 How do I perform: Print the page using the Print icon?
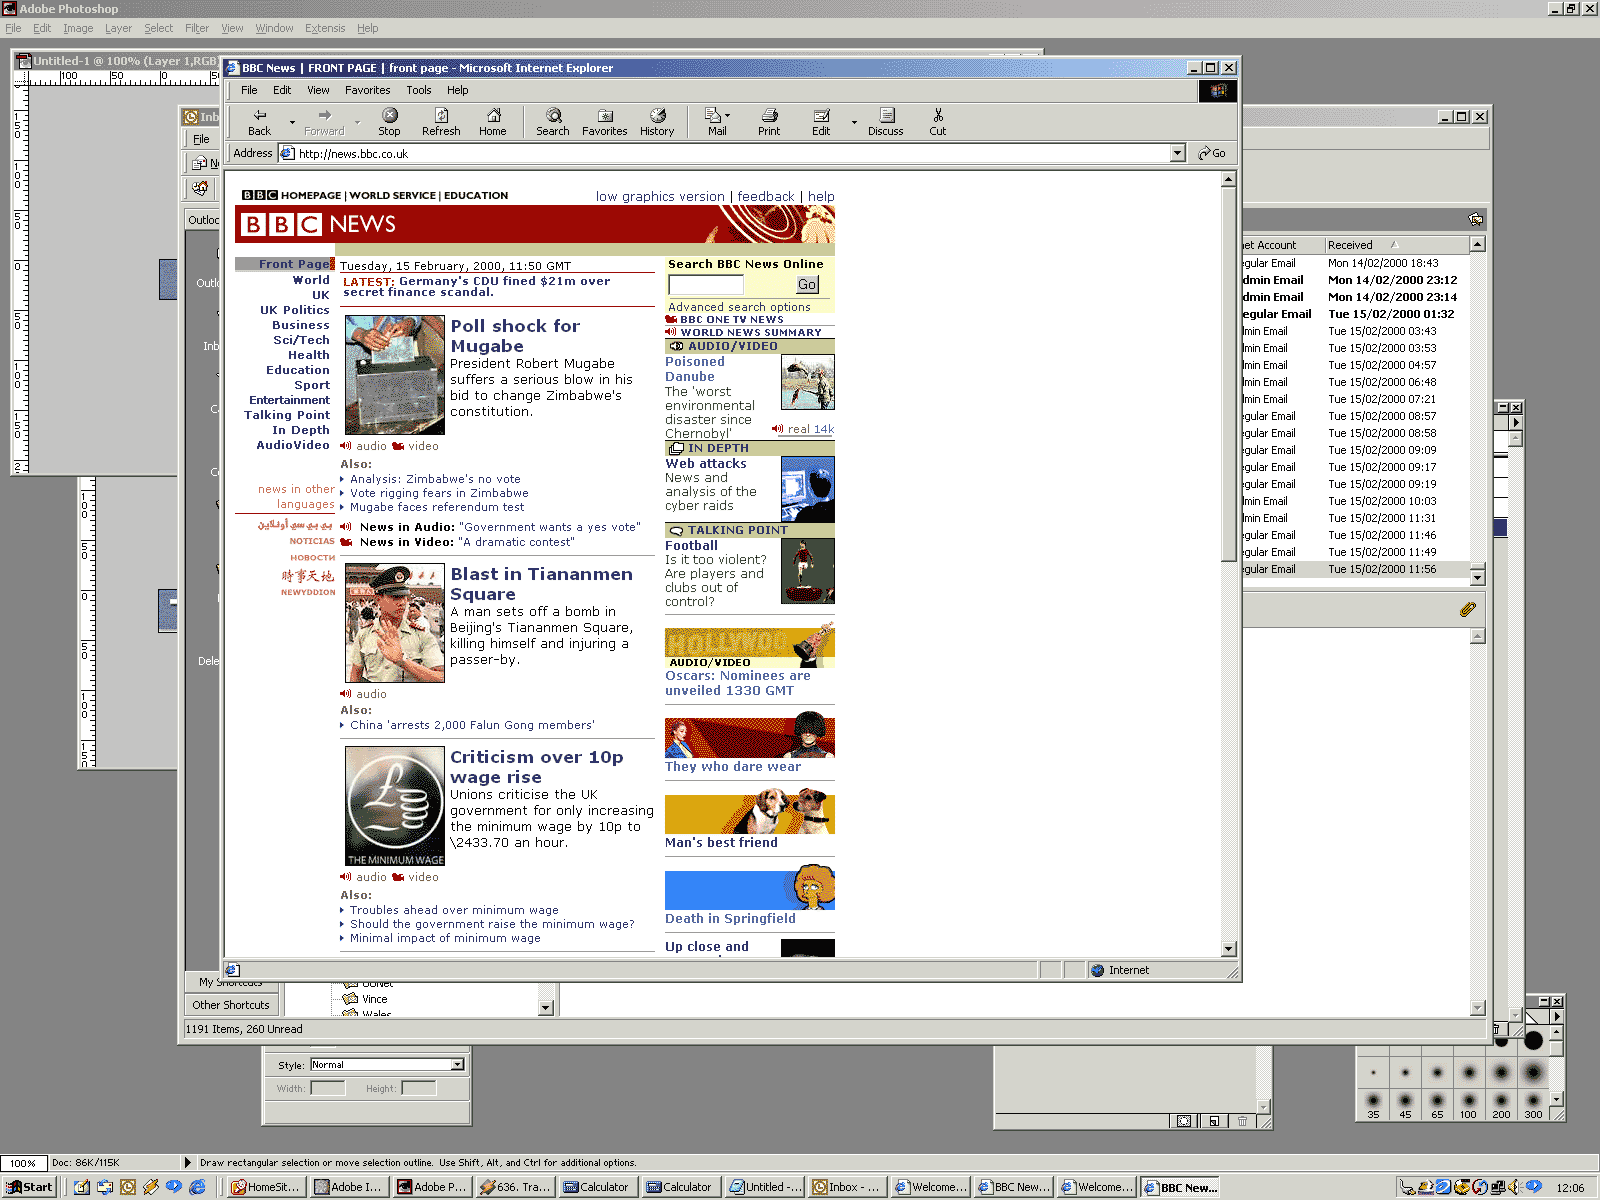(x=769, y=122)
